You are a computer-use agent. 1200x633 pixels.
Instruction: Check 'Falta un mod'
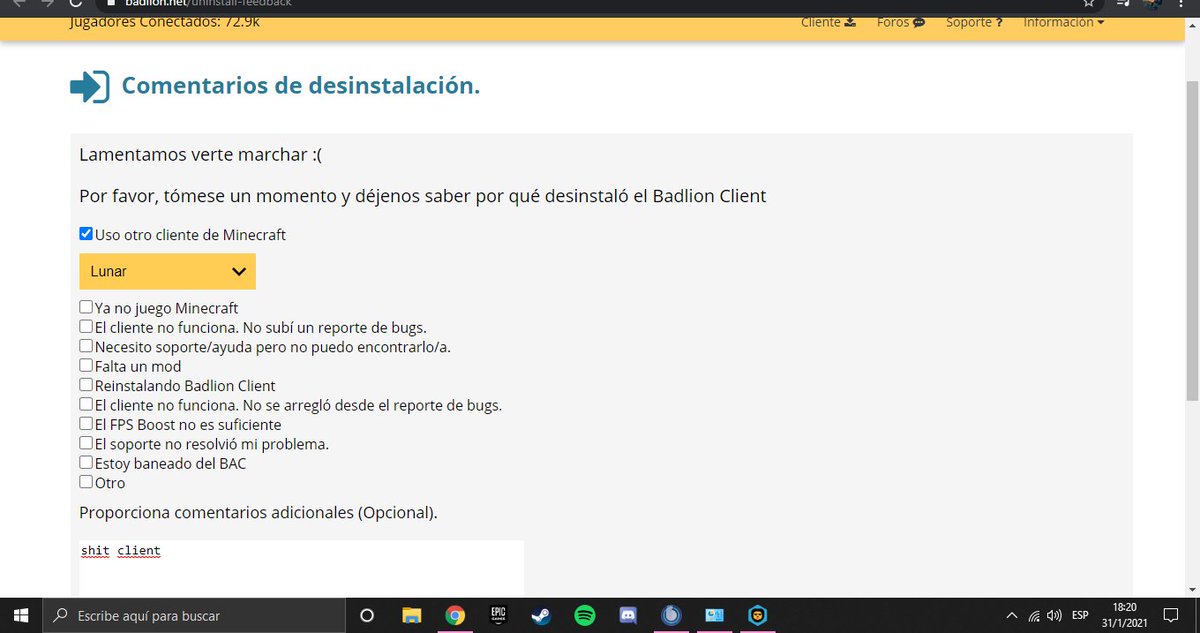pos(86,365)
